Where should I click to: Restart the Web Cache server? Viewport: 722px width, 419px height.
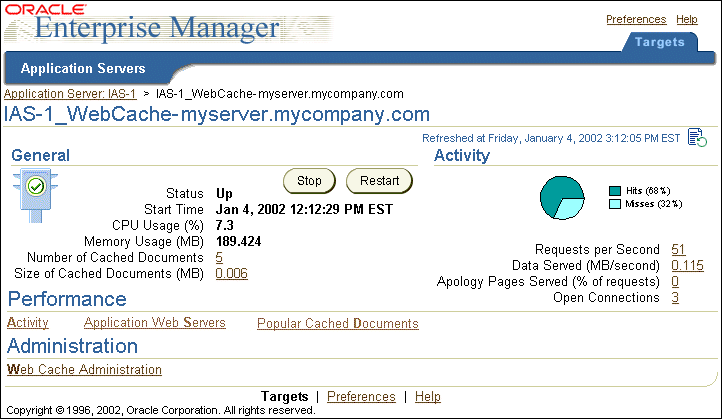379,181
